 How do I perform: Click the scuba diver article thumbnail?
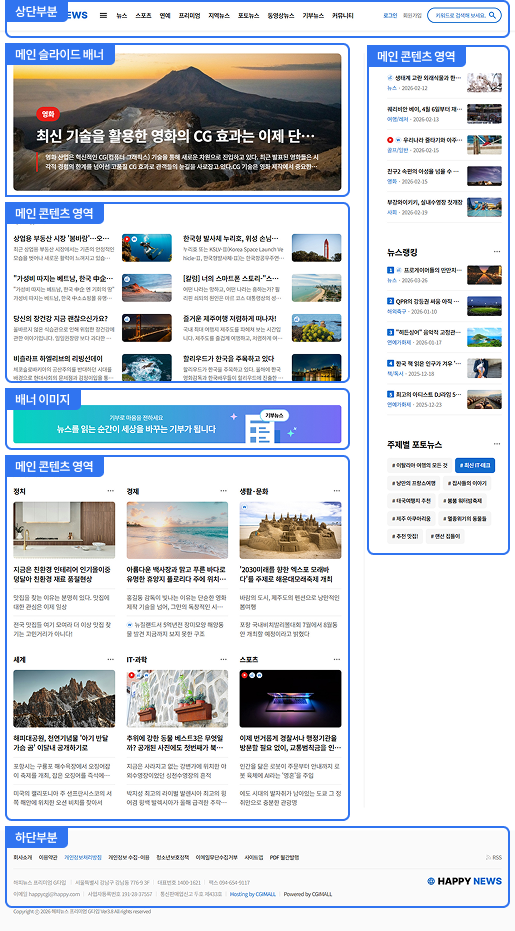[x=147, y=248]
